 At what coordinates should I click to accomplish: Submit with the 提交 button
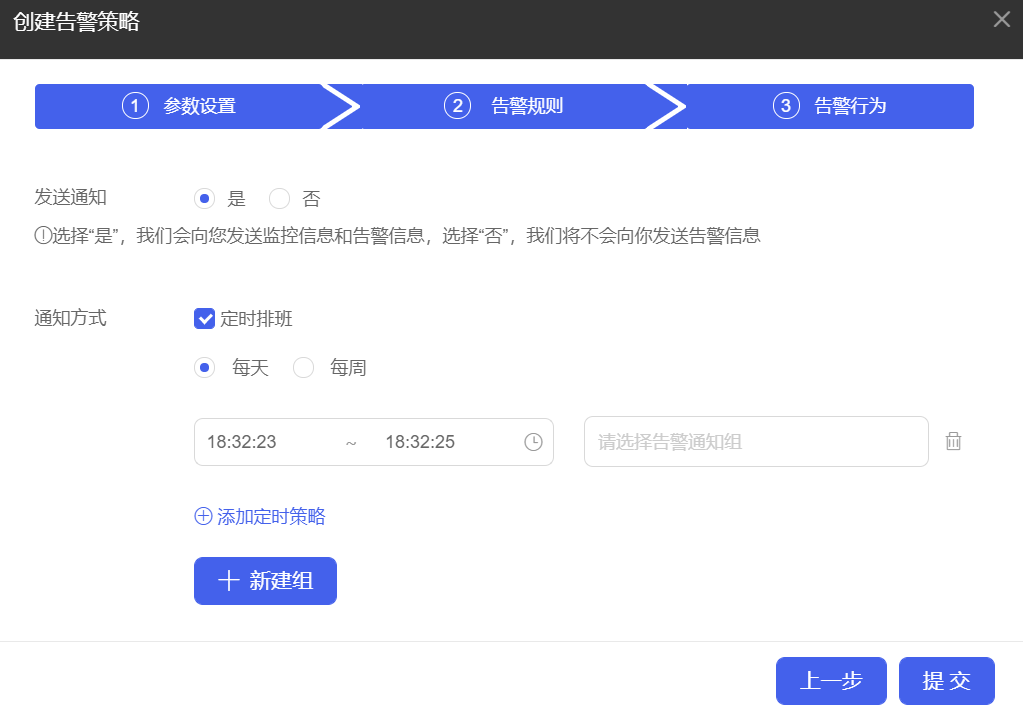[947, 680]
